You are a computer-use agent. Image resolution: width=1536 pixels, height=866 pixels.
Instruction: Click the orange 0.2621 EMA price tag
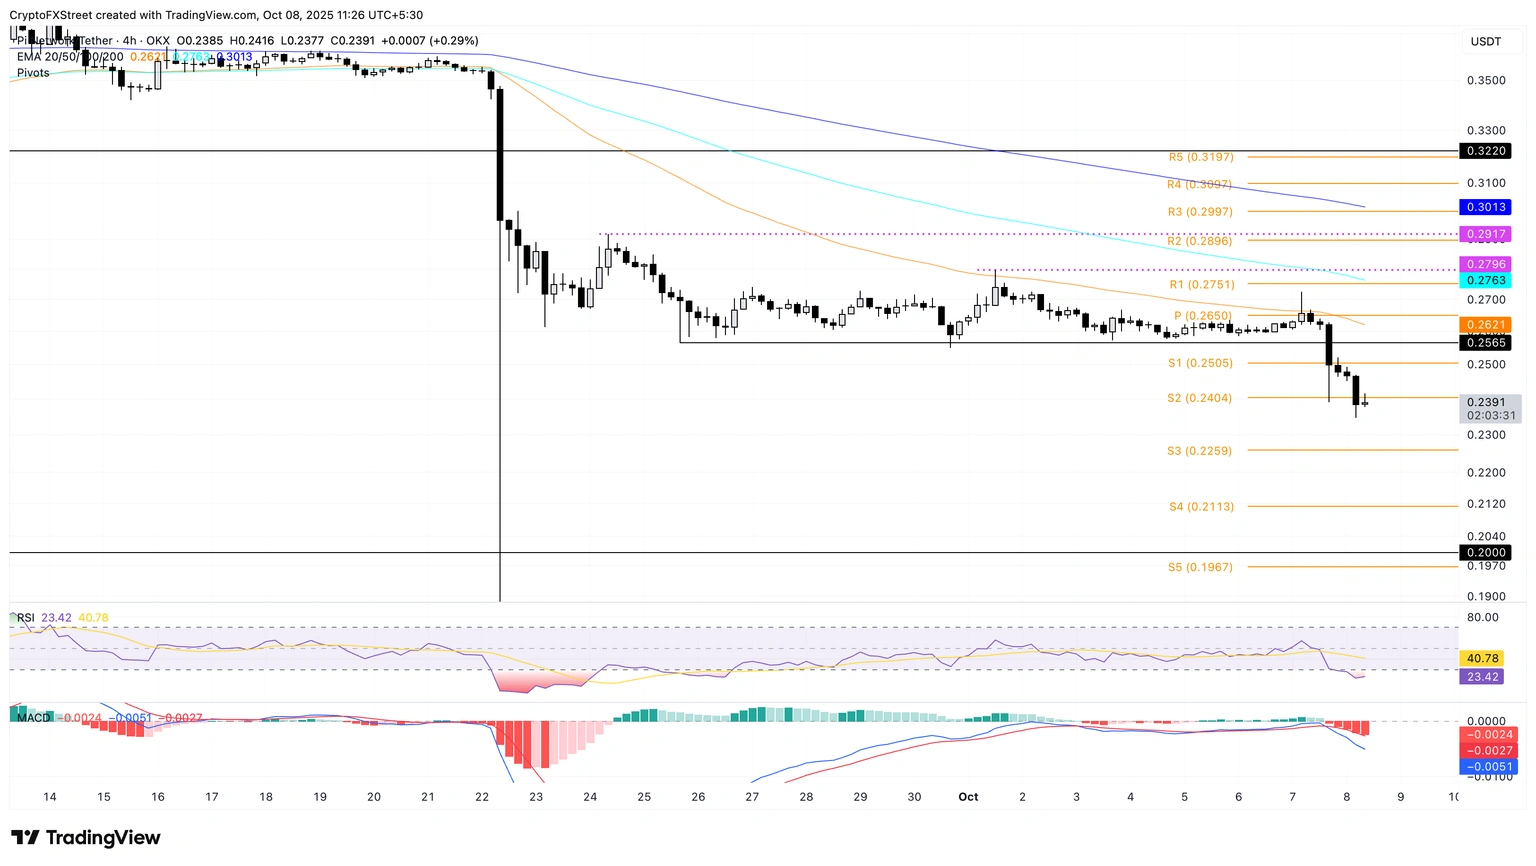tap(1485, 325)
